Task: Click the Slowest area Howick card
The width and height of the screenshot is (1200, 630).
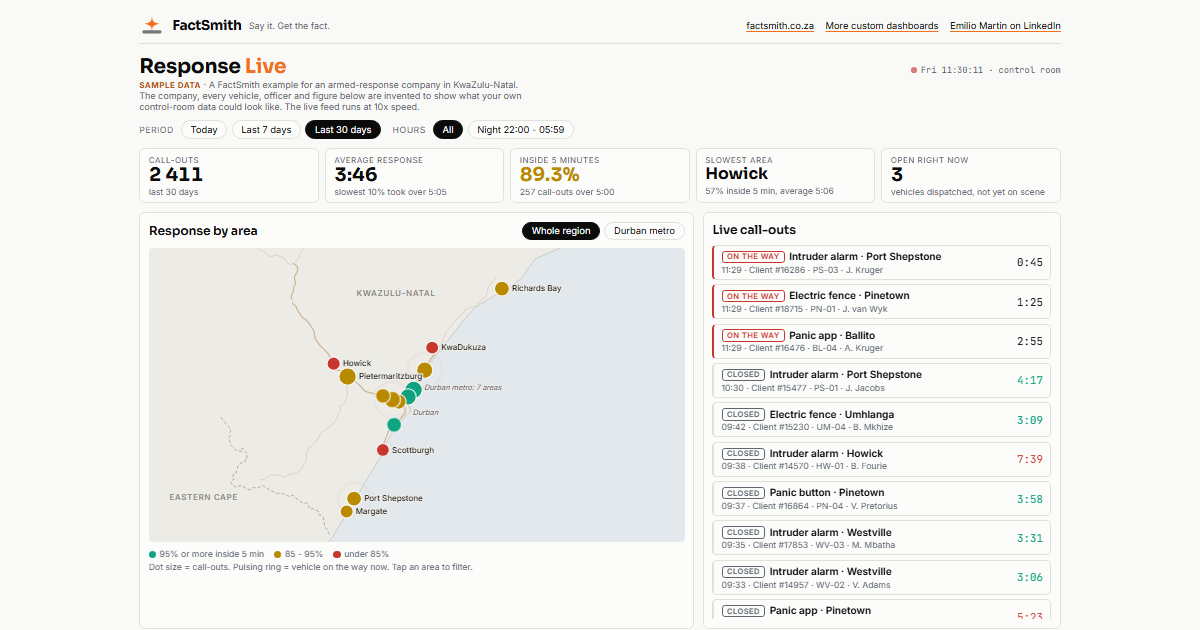Action: (785, 176)
